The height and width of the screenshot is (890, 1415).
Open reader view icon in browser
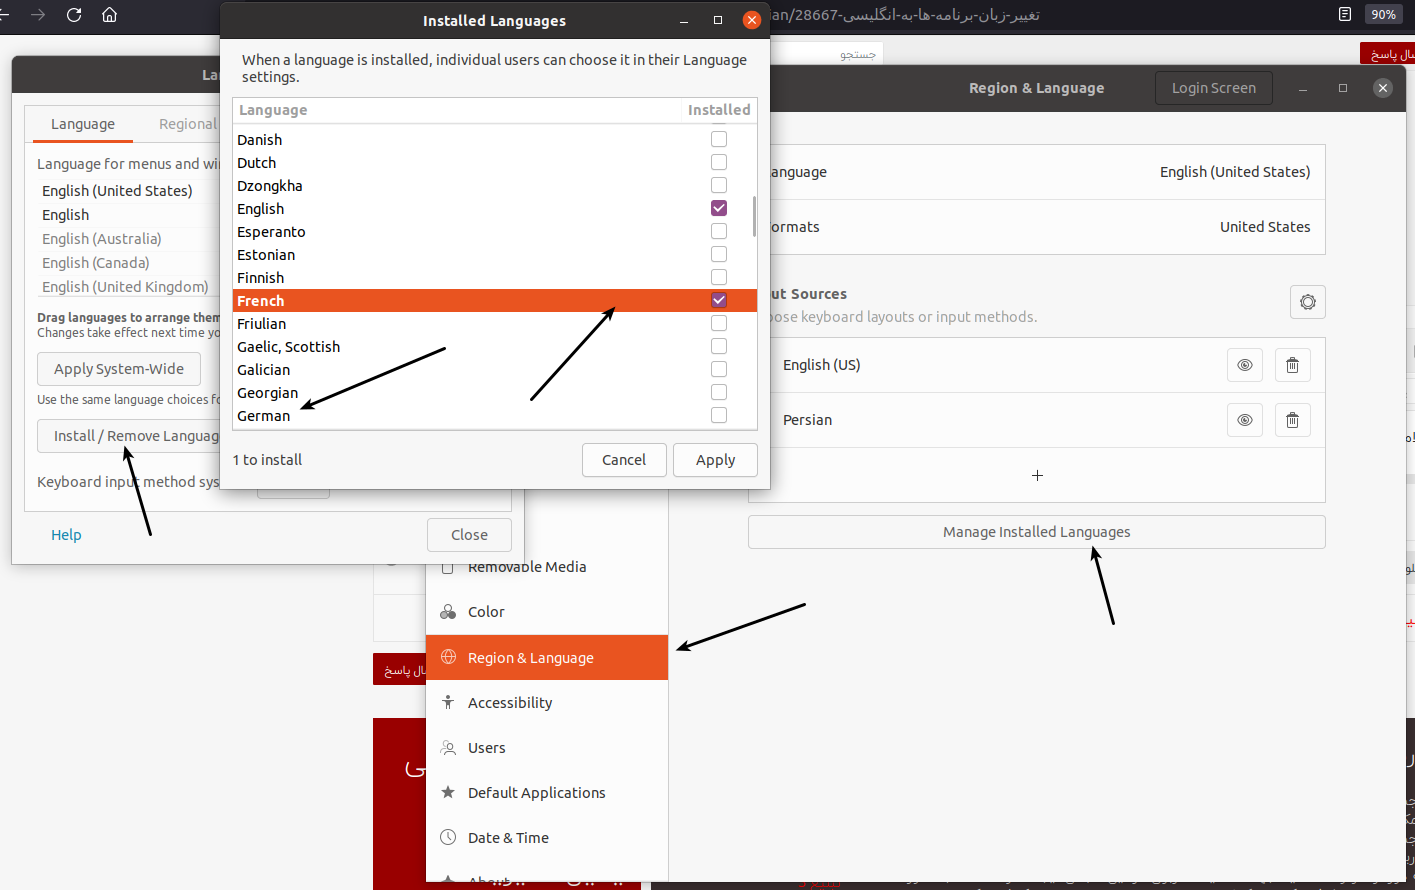(1345, 14)
